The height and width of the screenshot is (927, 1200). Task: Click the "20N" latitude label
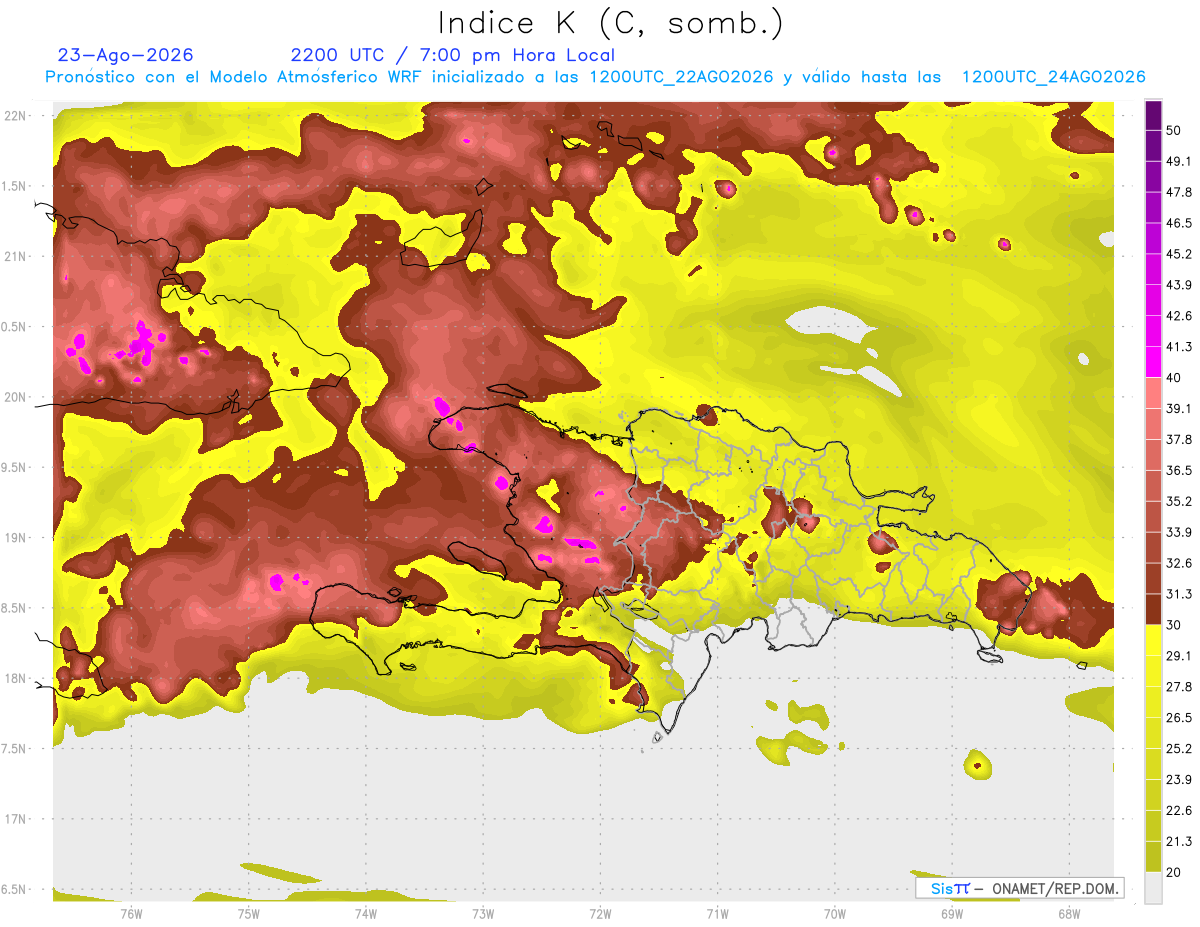click(x=17, y=398)
